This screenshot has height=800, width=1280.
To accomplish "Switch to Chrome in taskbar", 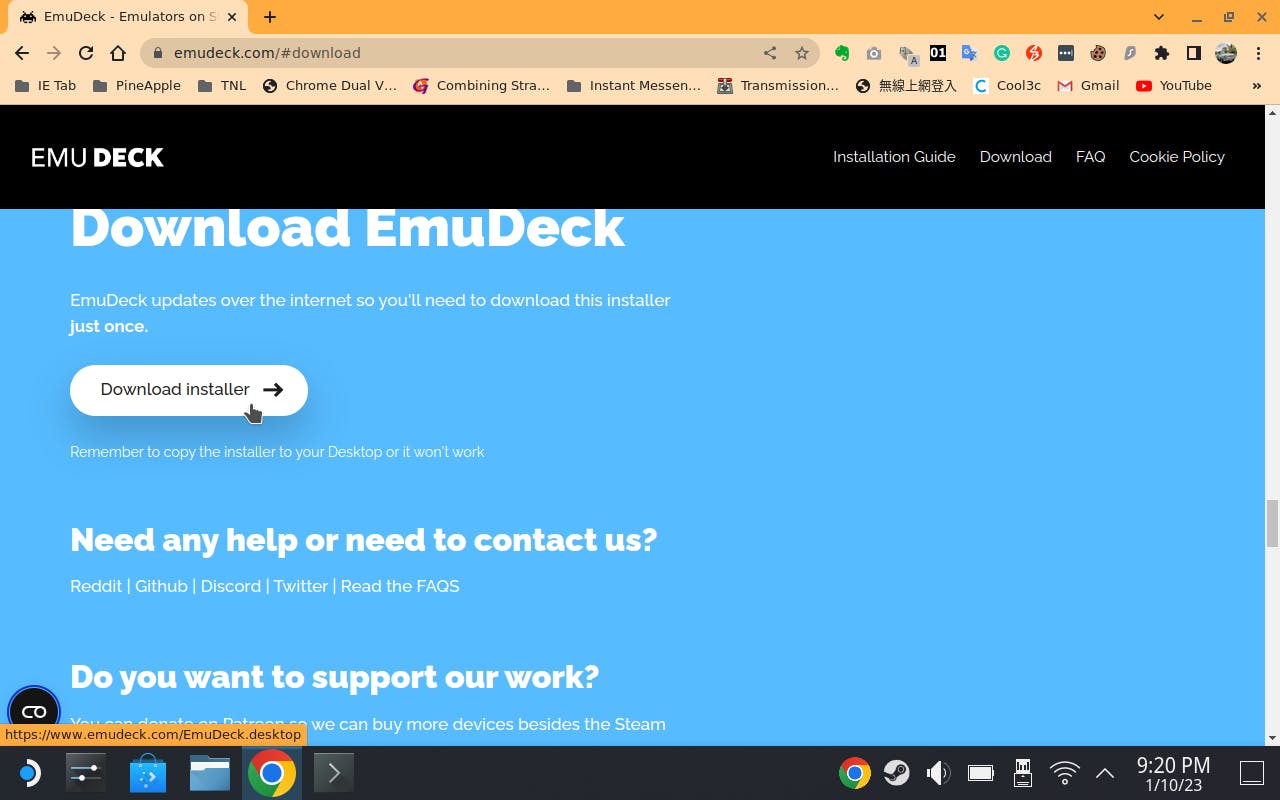I will click(271, 773).
